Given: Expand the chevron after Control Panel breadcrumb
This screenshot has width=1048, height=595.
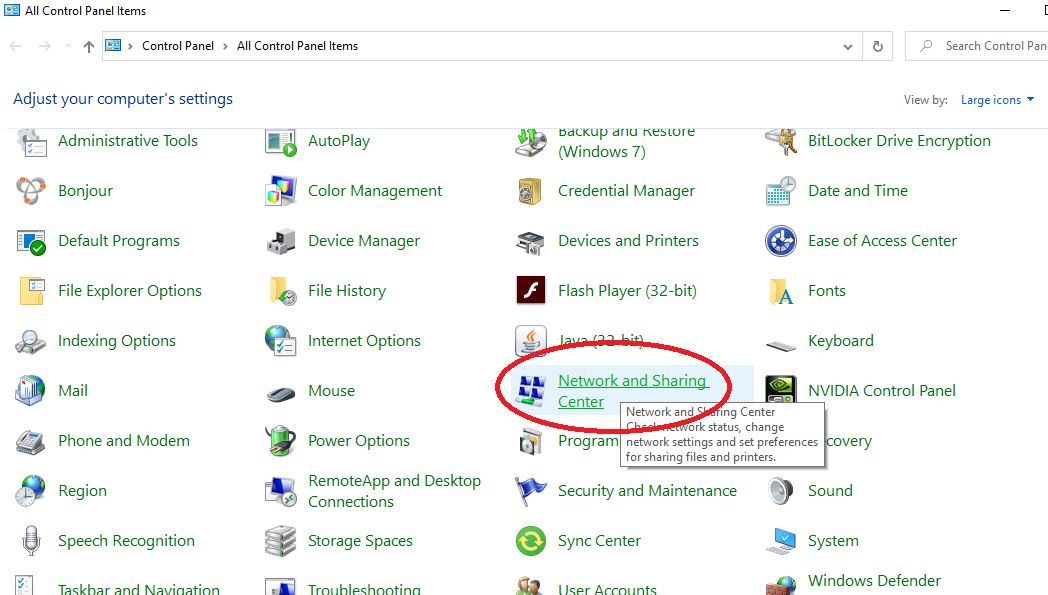Looking at the screenshot, I should (x=225, y=46).
